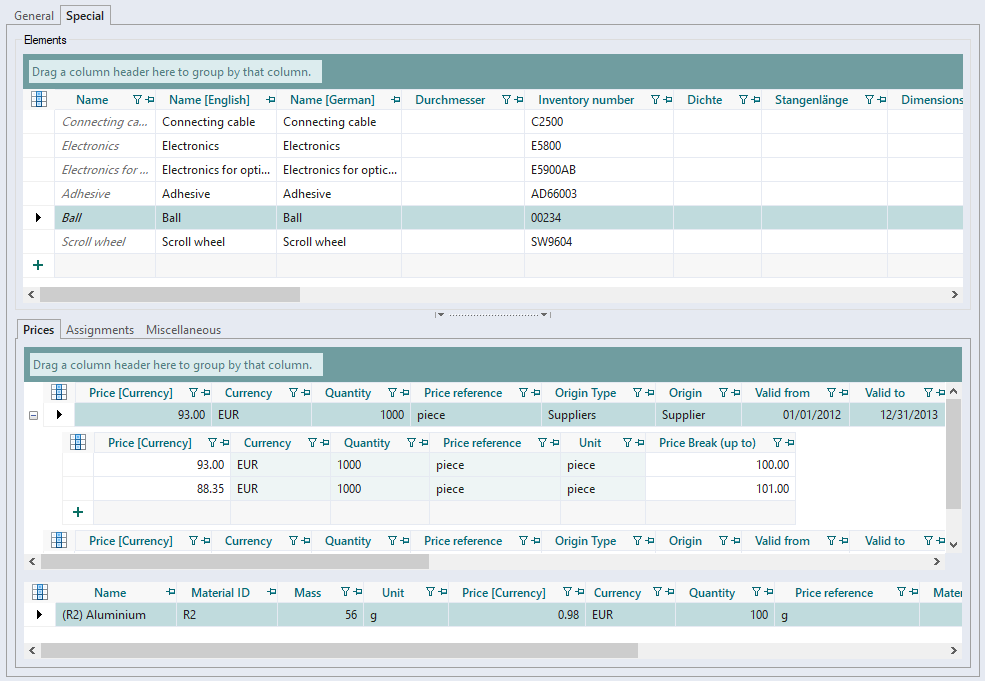Add a new row in the Elements grid
This screenshot has height=681, width=985.
point(38,266)
